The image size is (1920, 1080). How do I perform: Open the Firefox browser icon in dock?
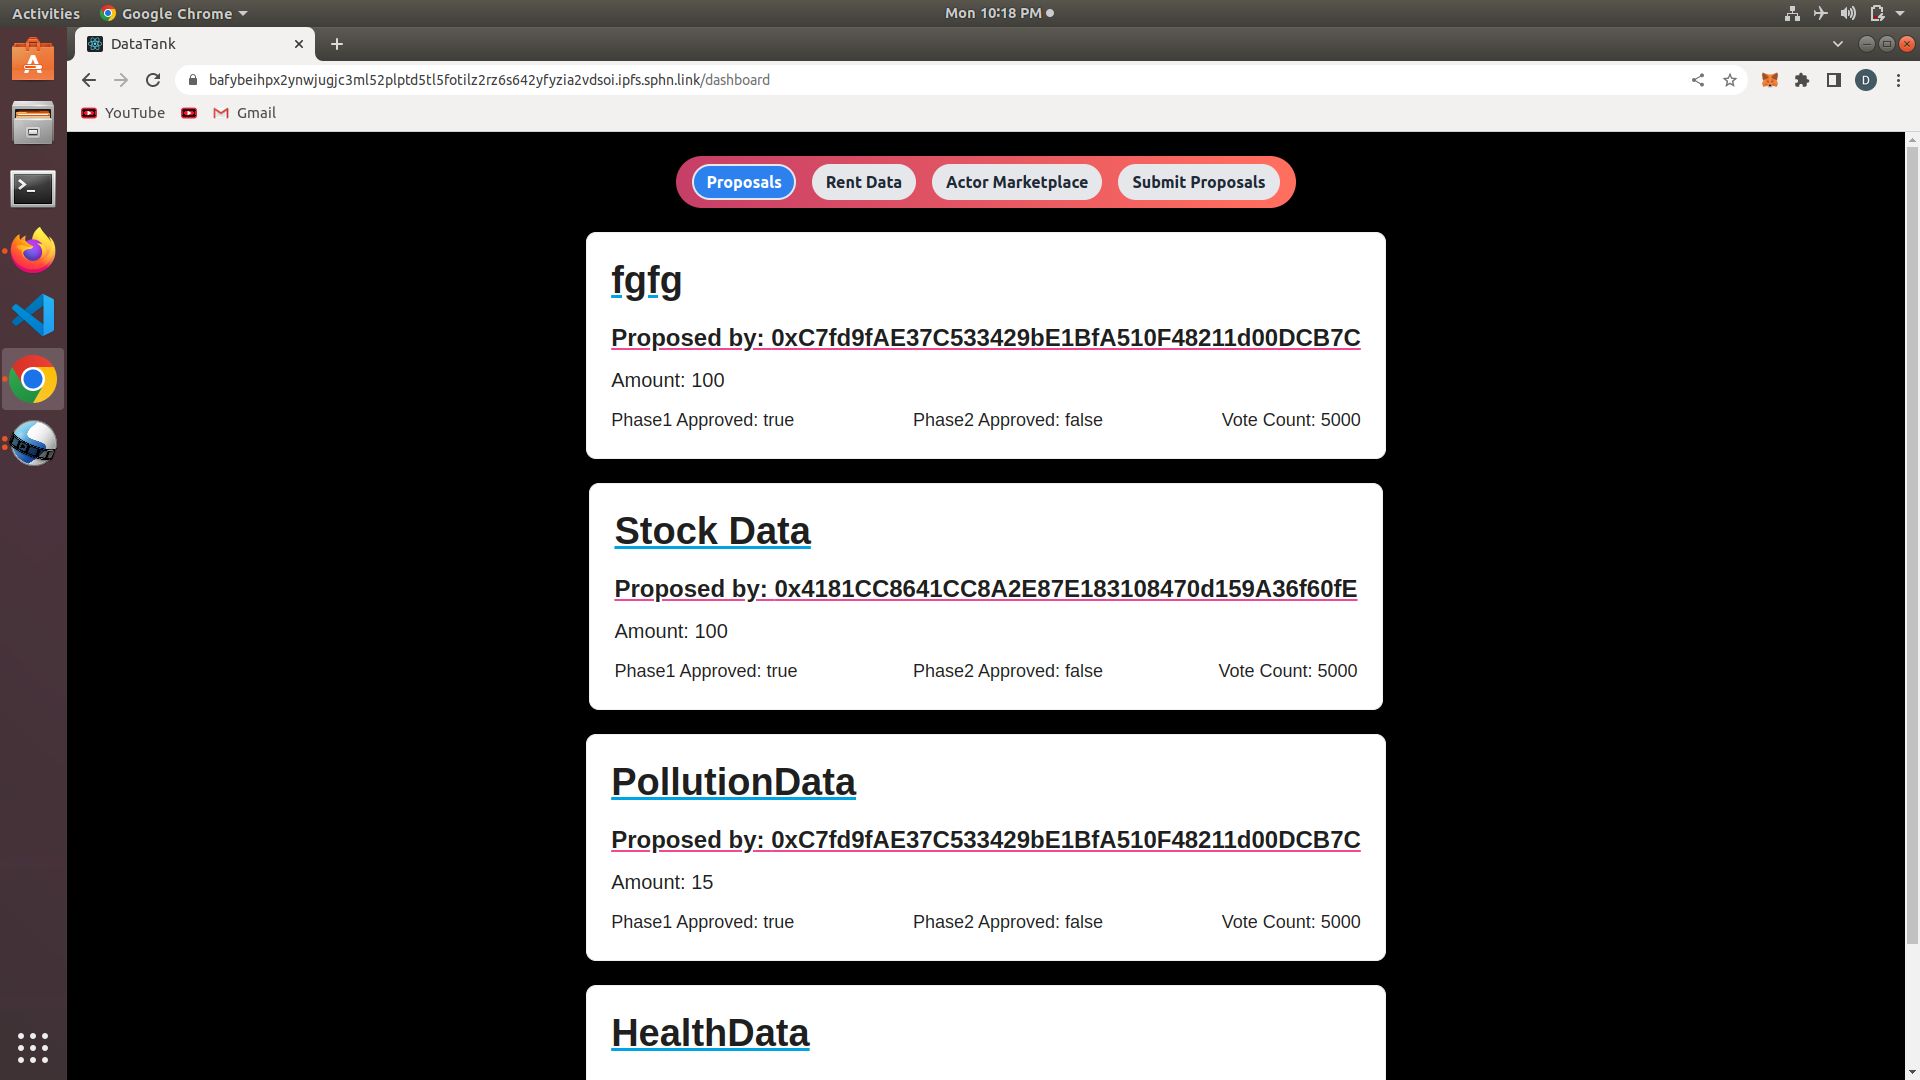click(x=33, y=251)
